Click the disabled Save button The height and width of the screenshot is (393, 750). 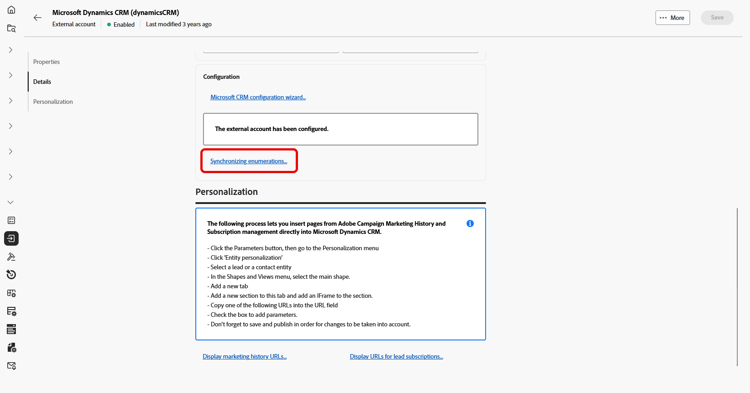point(717,18)
